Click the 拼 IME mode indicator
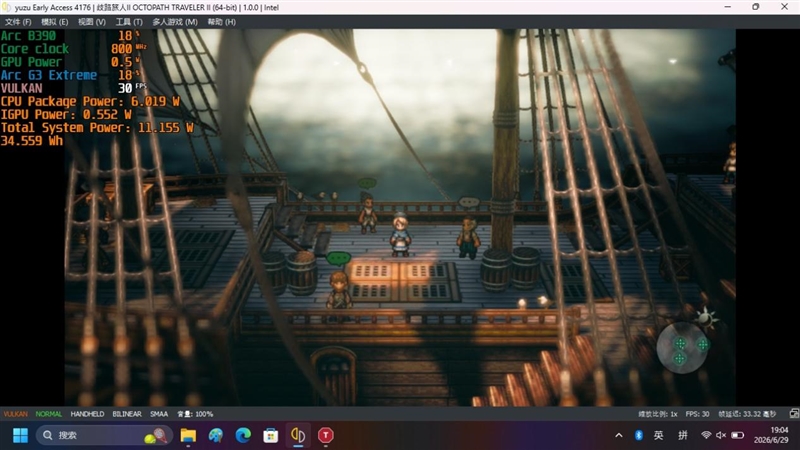 point(683,435)
